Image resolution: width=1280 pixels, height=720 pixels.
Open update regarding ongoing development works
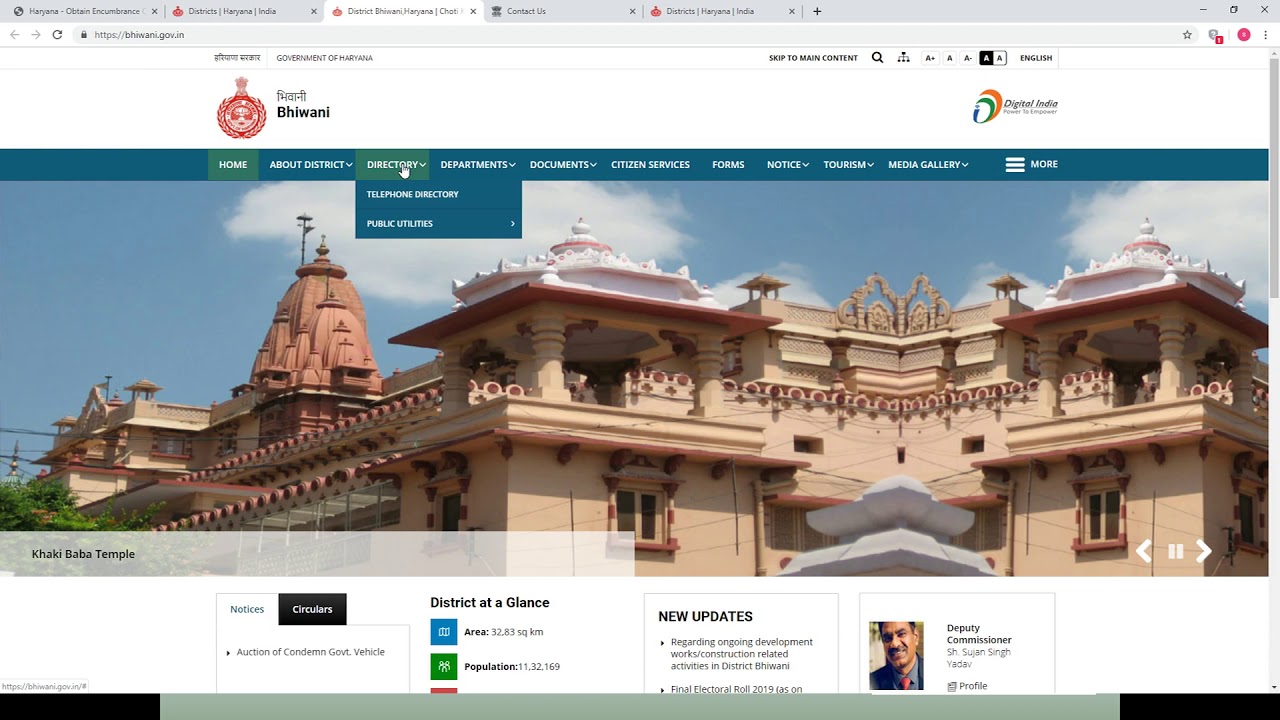[x=741, y=654]
